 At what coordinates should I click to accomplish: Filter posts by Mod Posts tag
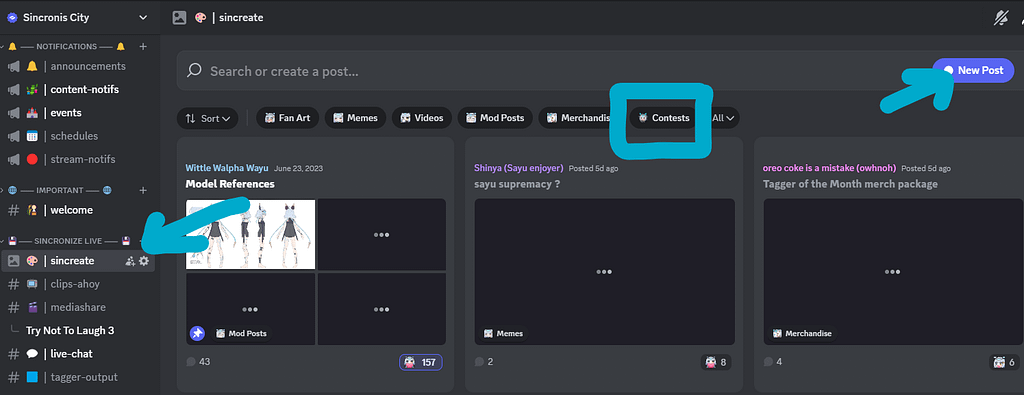(x=495, y=118)
